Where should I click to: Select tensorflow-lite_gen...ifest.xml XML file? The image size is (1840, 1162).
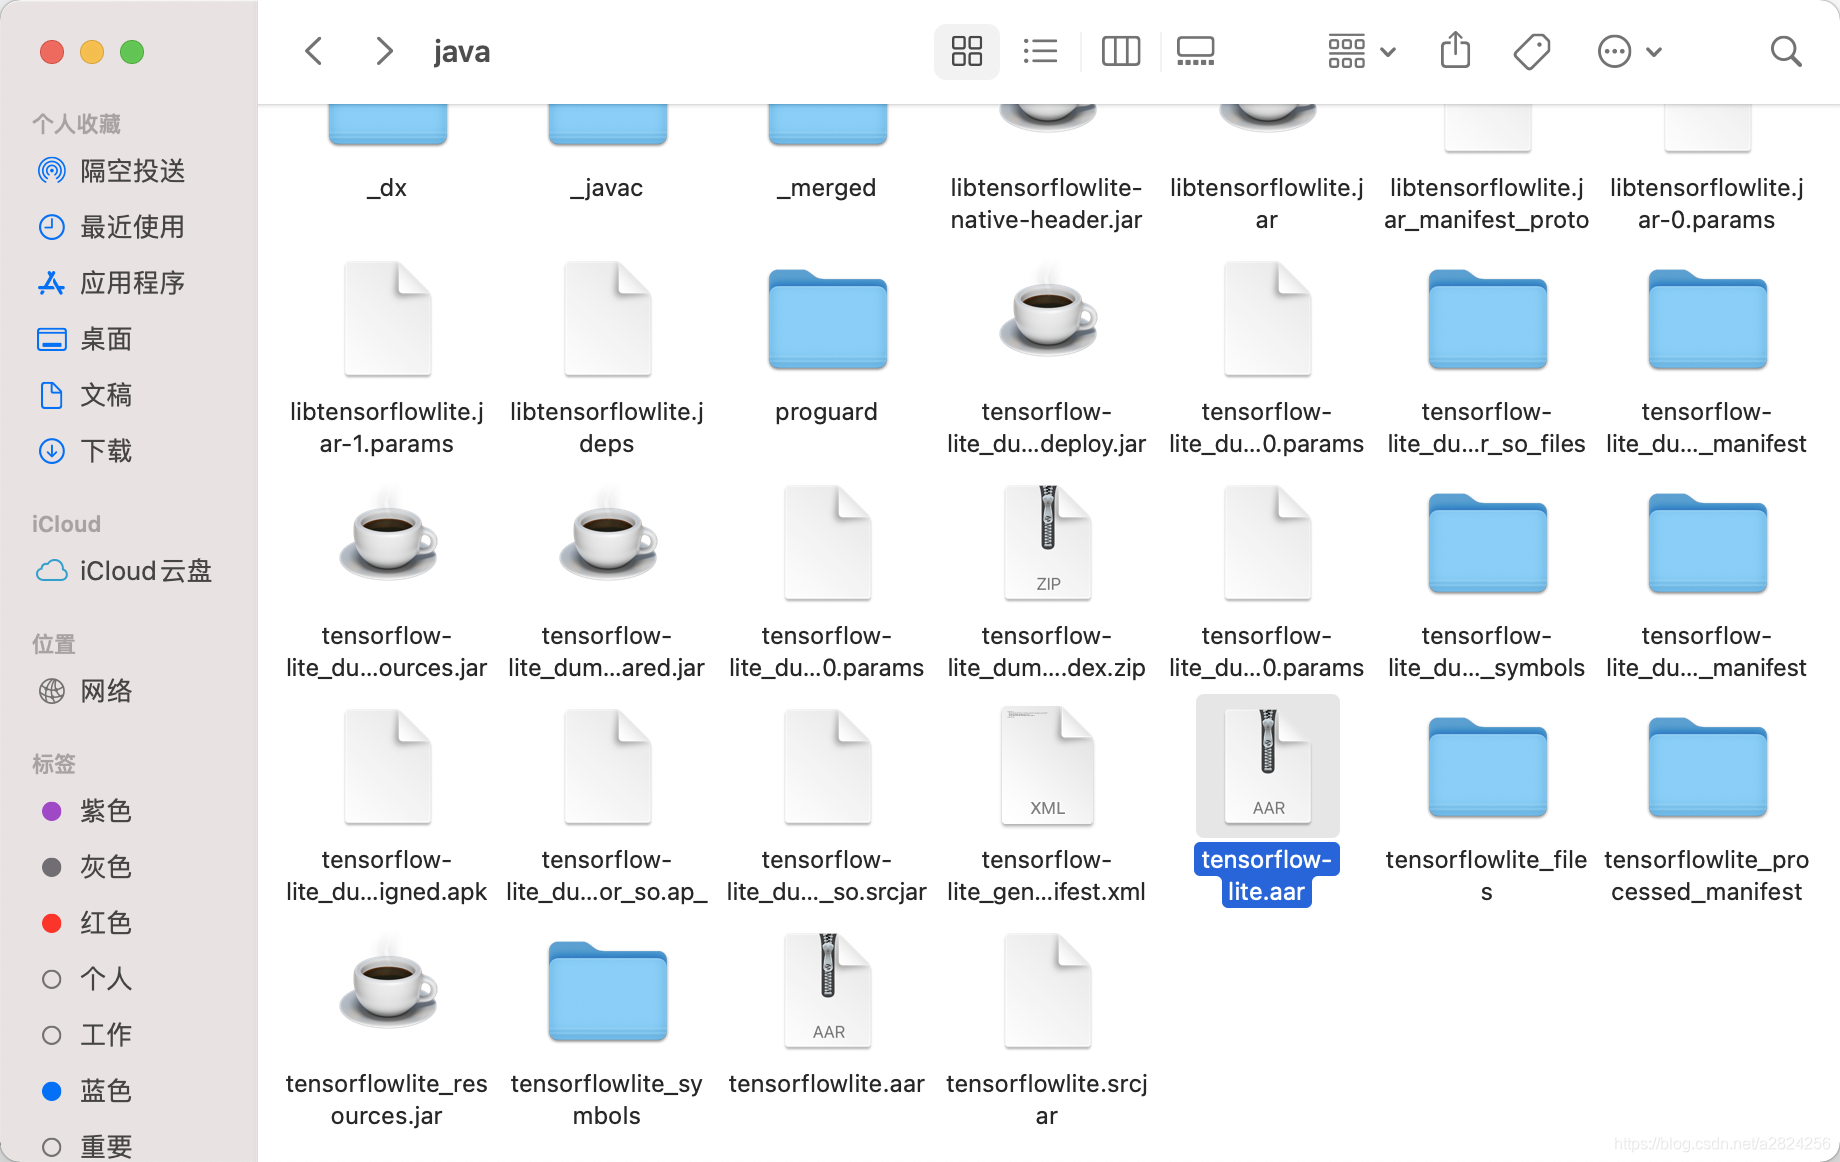point(1047,767)
